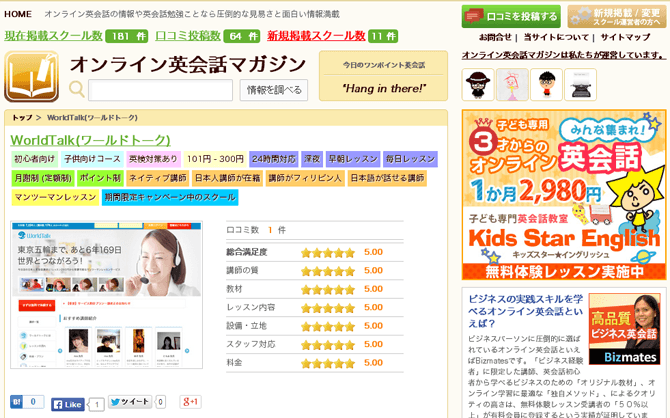
Task: Select the 英検対策あり tag
Action: click(x=153, y=159)
